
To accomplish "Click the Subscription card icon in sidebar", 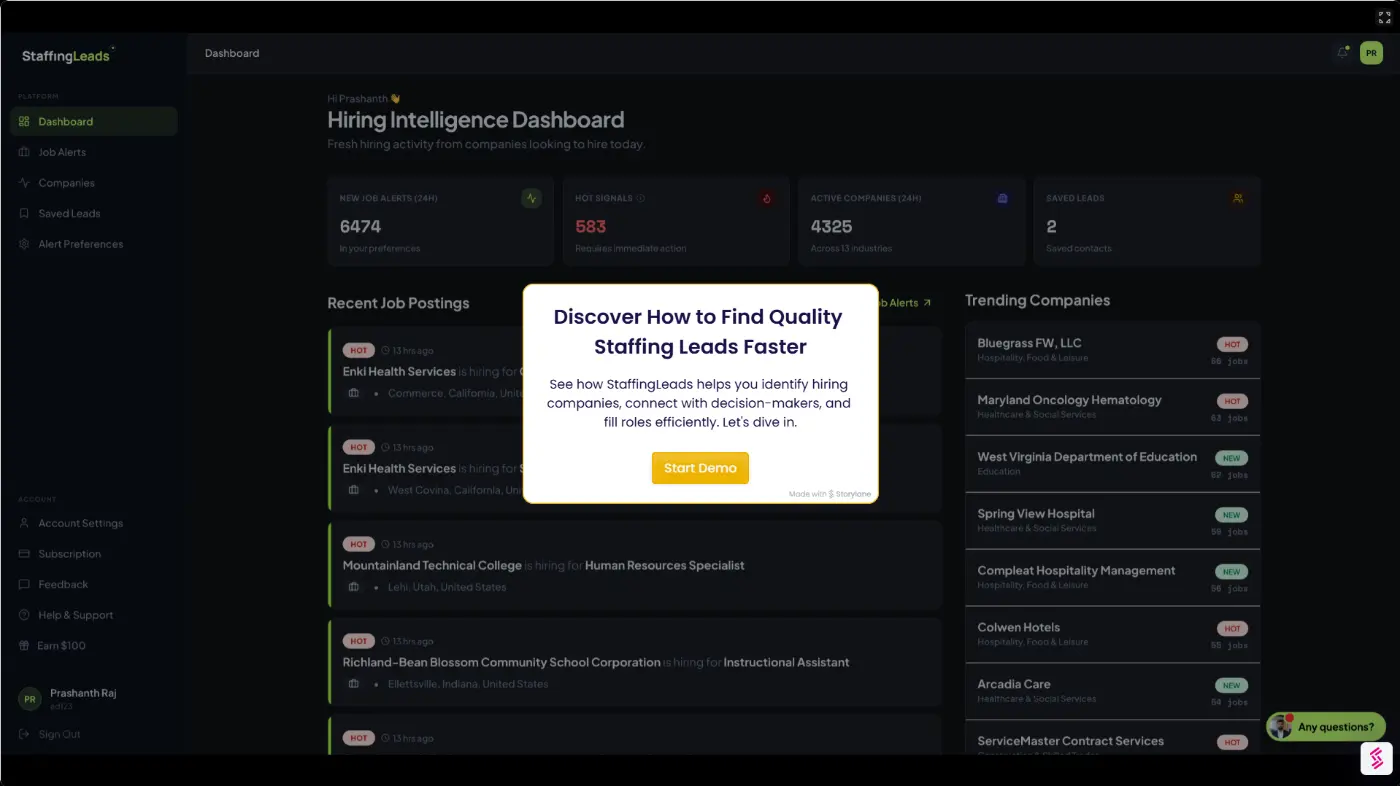I will (x=25, y=554).
